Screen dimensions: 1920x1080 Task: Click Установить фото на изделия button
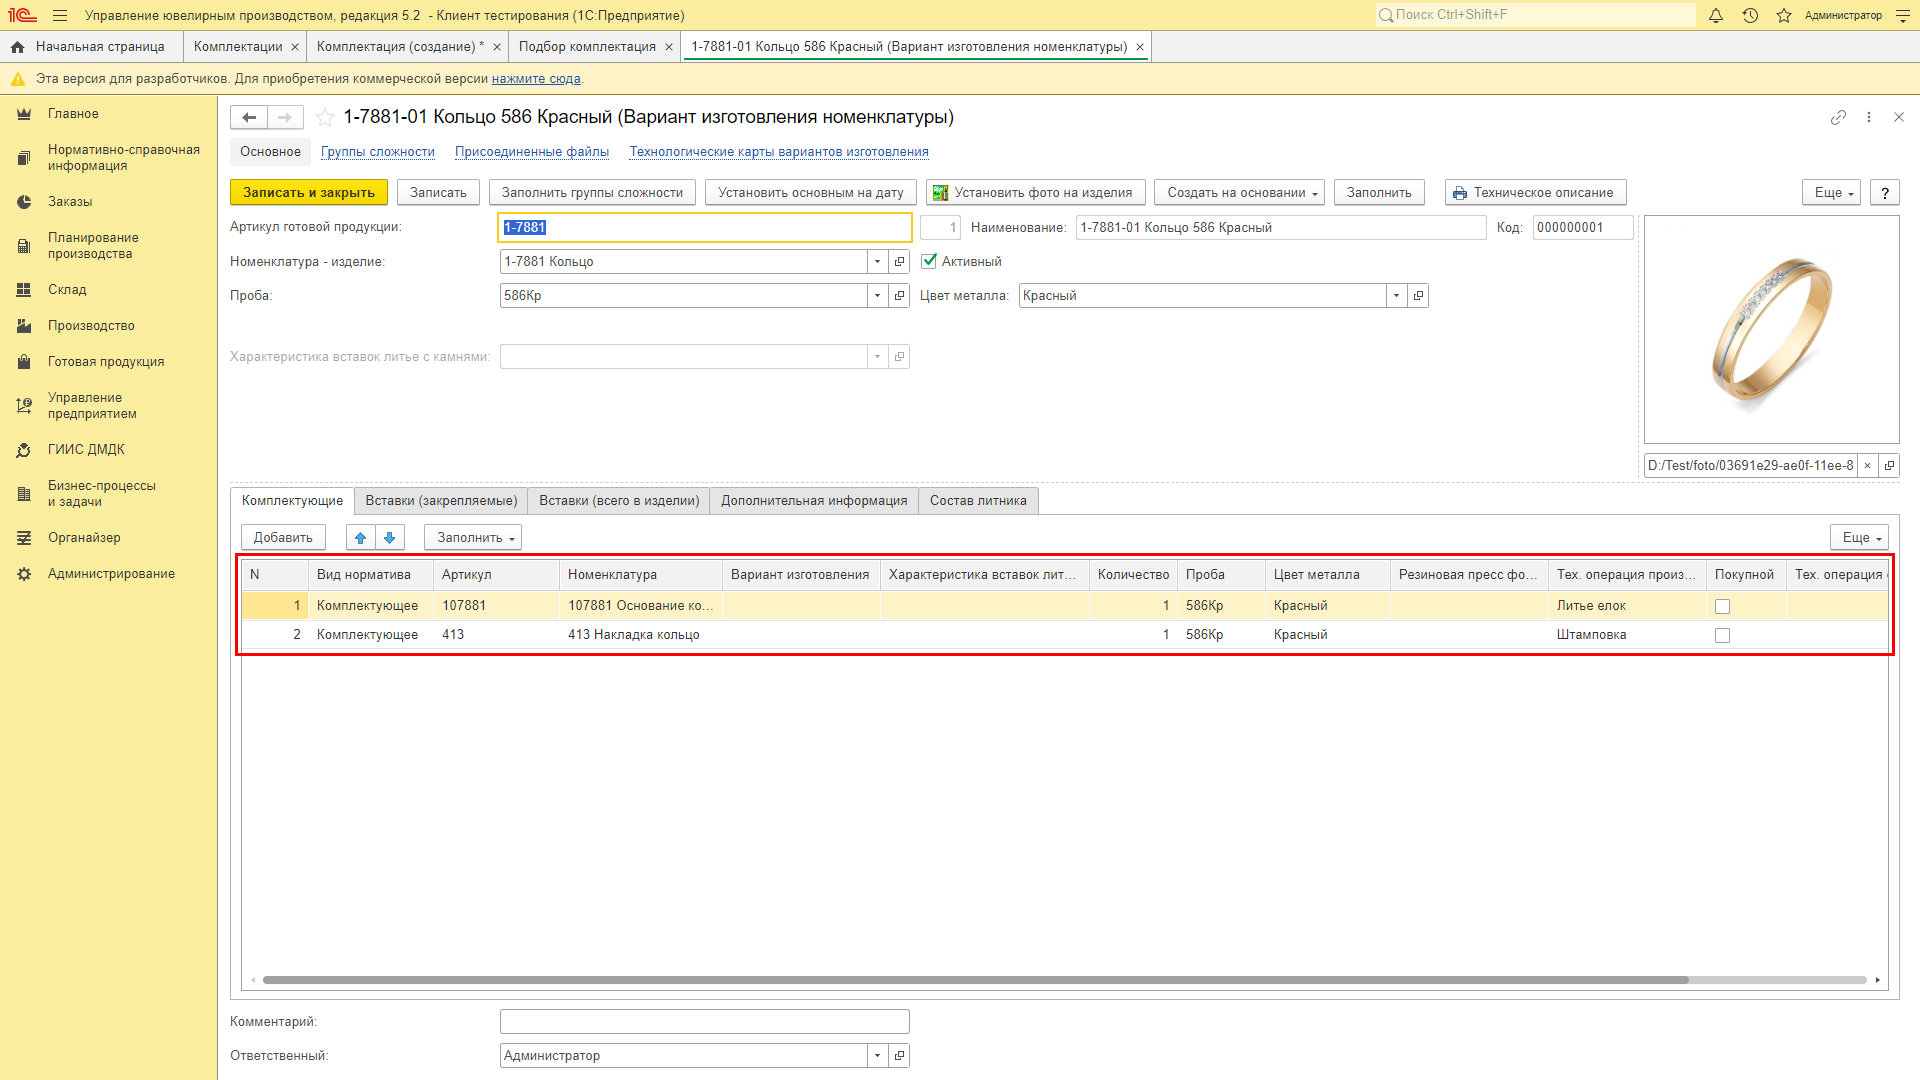pos(1035,193)
